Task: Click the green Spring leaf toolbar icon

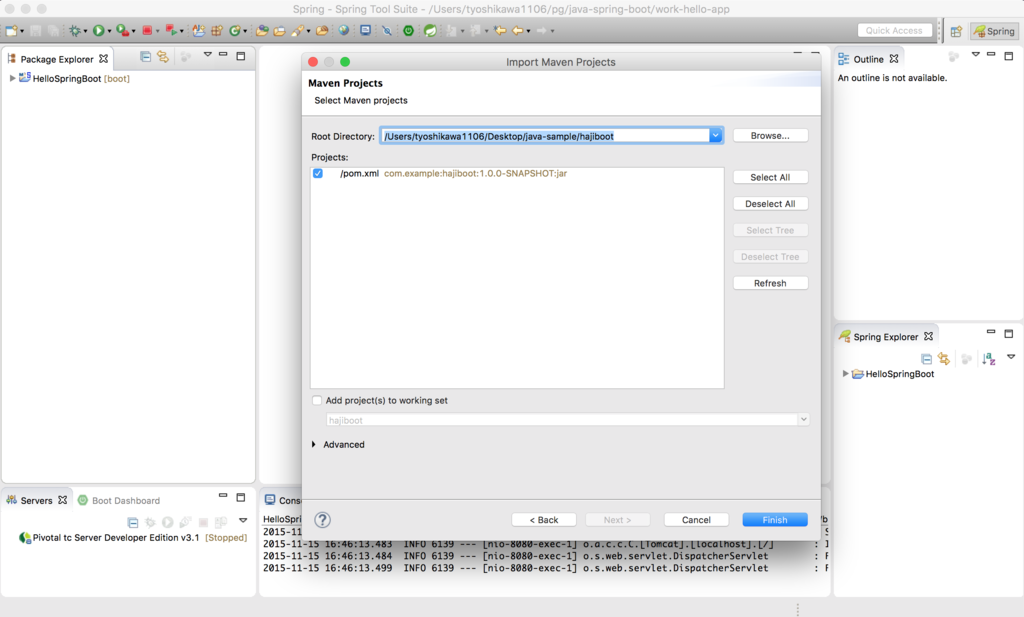Action: [x=430, y=31]
